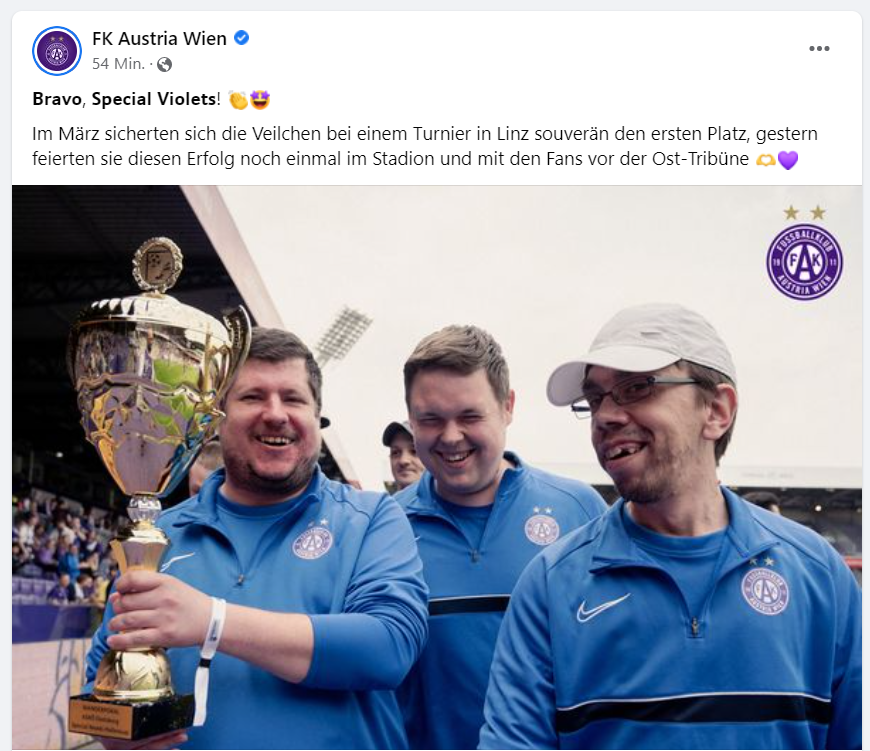The width and height of the screenshot is (870, 751).
Task: Click the Nike swoosh on the right jacket
Action: click(602, 608)
